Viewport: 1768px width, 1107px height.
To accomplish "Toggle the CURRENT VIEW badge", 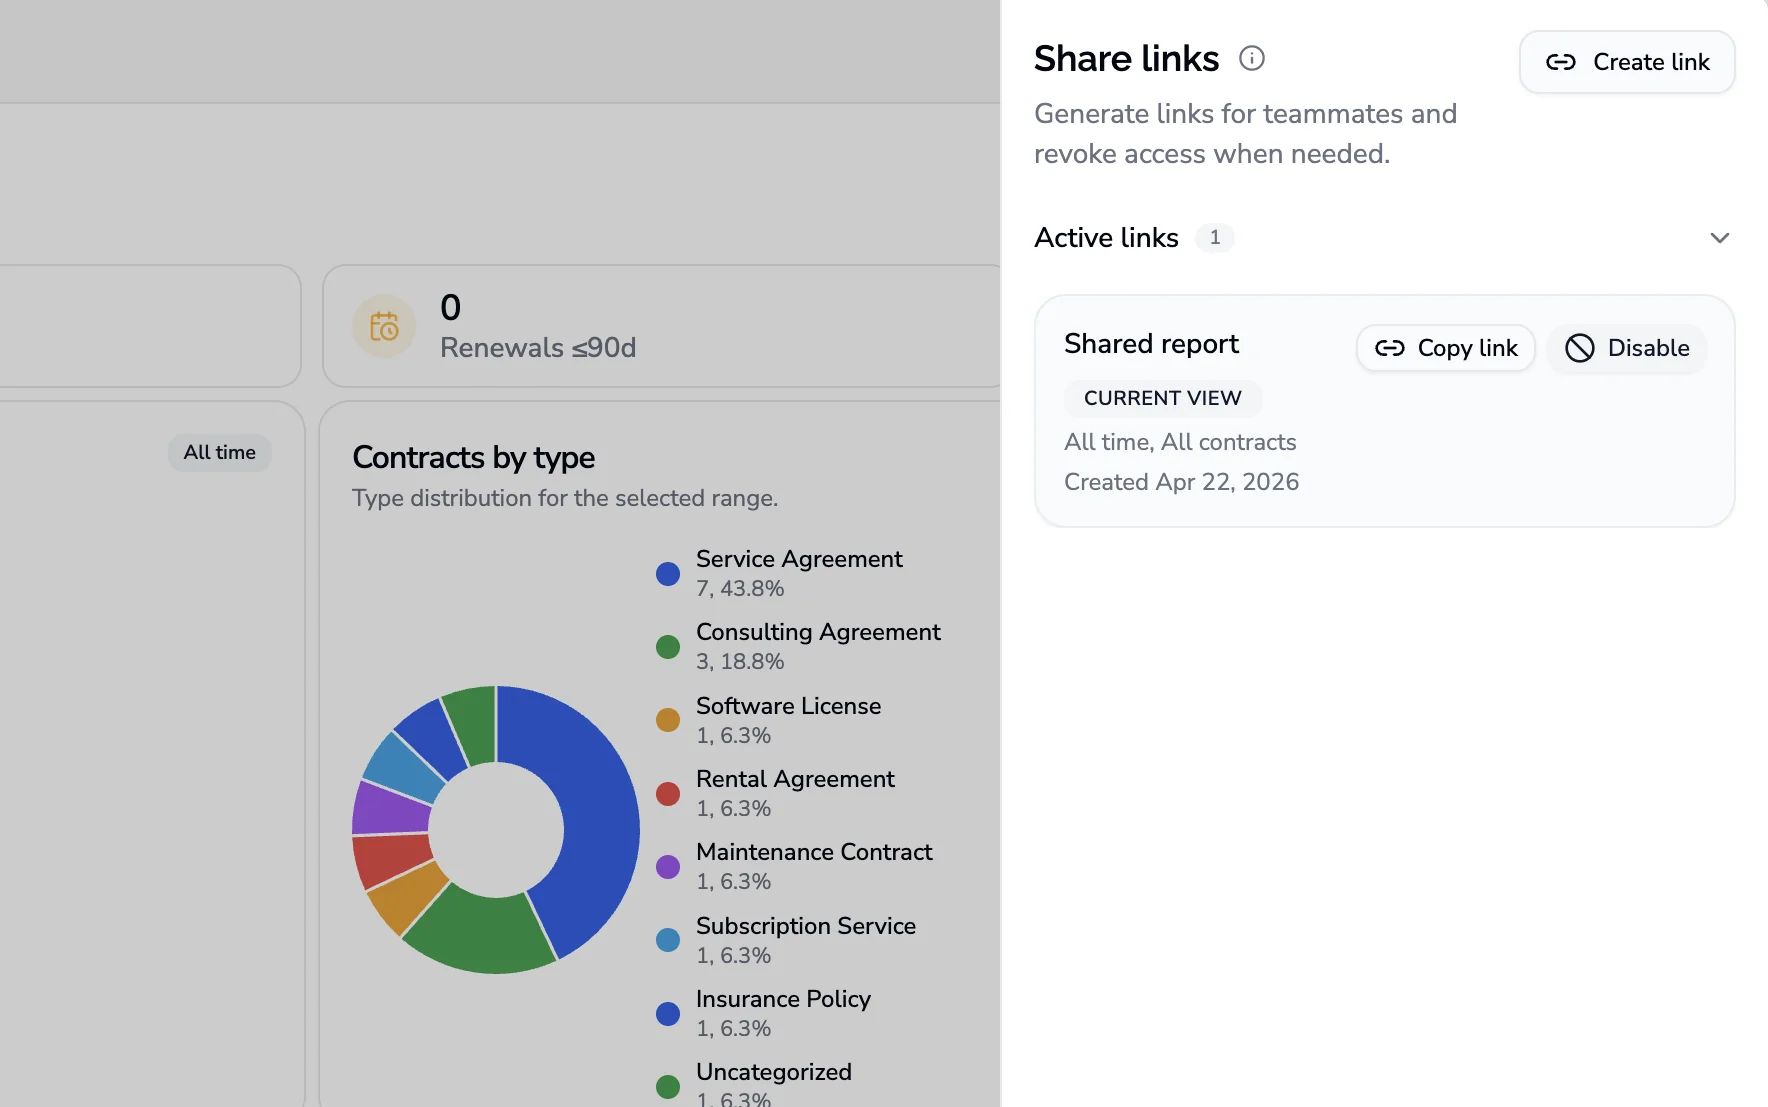I will coord(1162,398).
